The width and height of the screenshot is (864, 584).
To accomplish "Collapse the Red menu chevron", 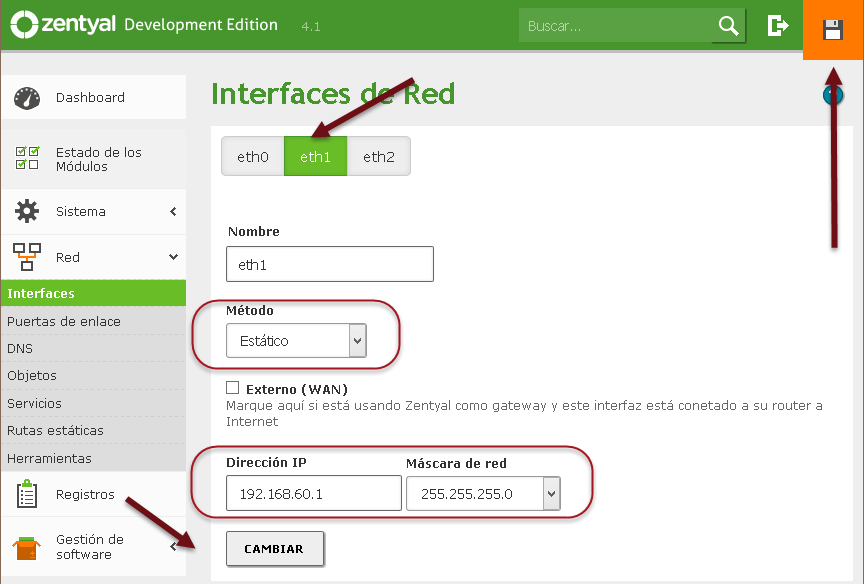I will point(173,257).
